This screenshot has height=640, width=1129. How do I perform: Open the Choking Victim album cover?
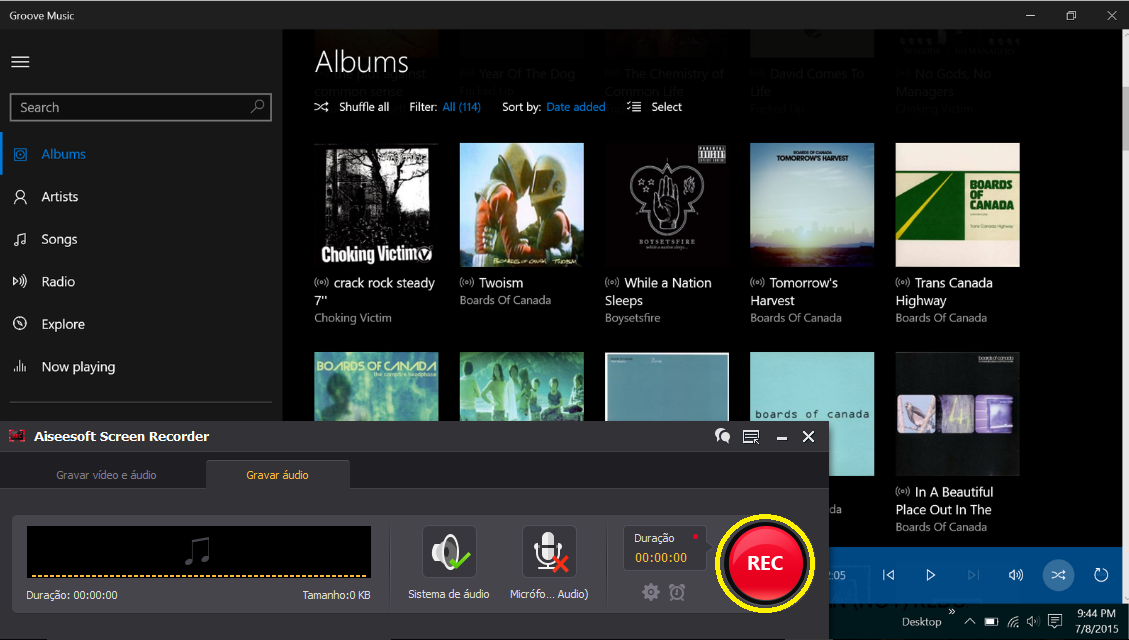point(376,205)
